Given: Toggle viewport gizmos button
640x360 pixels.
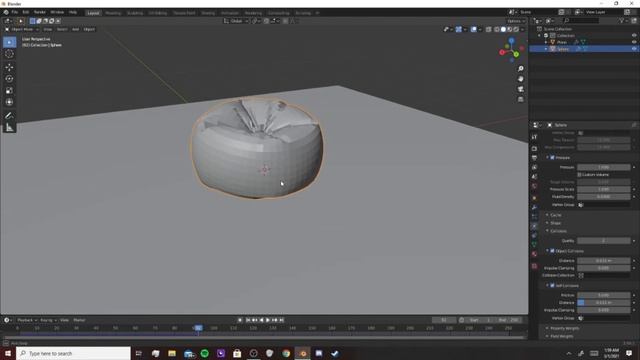Looking at the screenshot, I should coord(459,29).
